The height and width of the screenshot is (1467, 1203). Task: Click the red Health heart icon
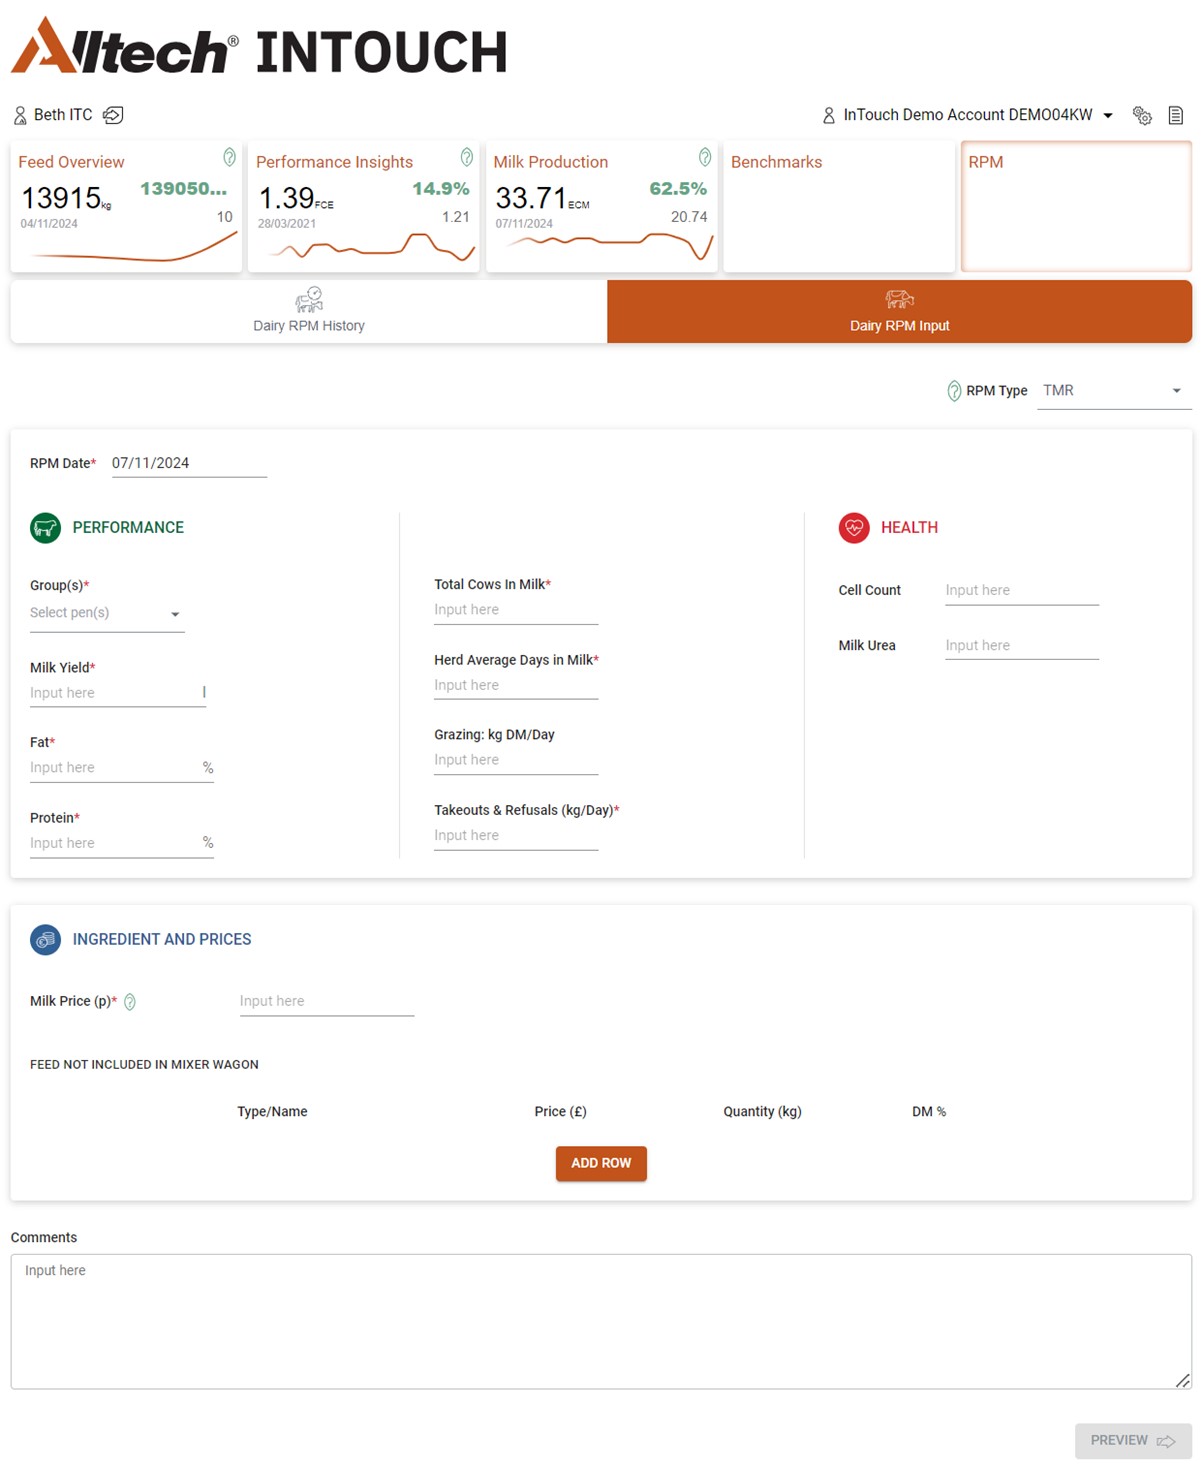tap(854, 528)
